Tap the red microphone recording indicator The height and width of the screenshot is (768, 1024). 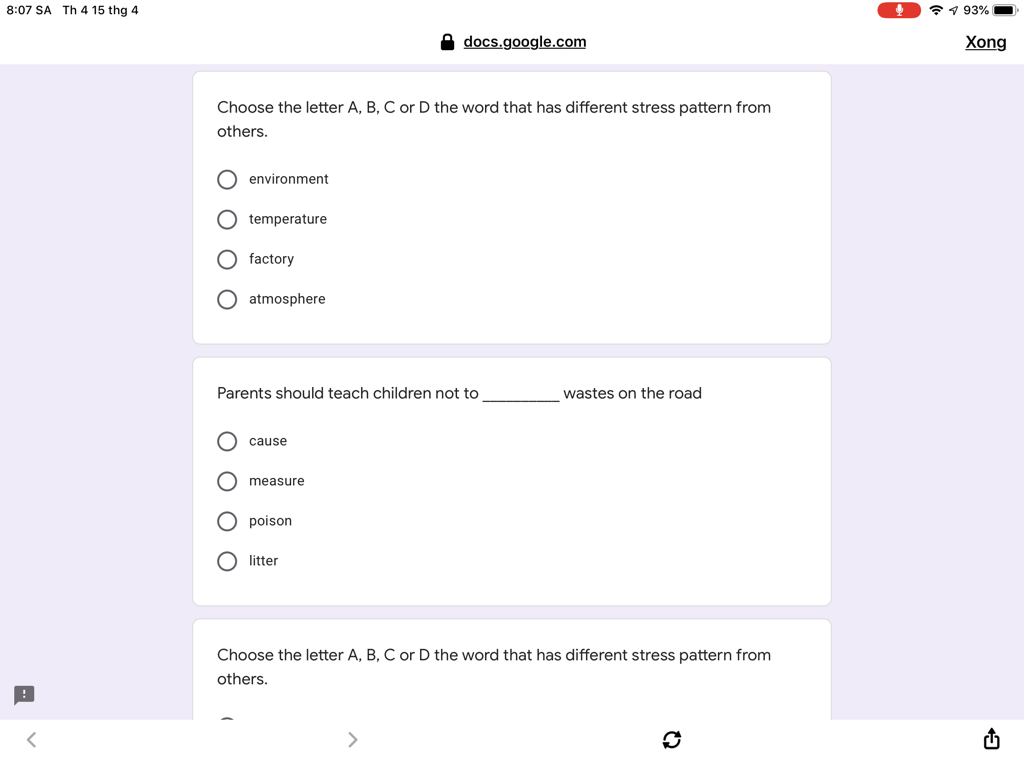coord(899,10)
